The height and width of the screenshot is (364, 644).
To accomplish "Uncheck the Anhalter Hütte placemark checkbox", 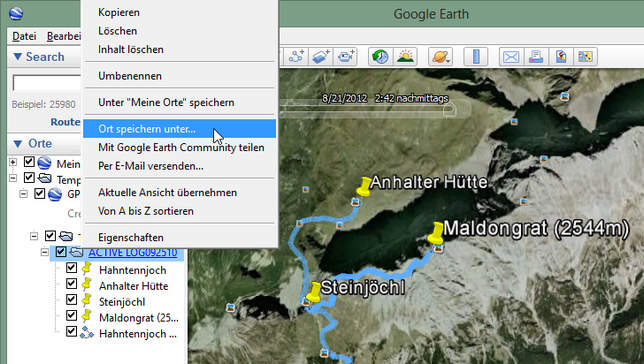I will point(71,283).
